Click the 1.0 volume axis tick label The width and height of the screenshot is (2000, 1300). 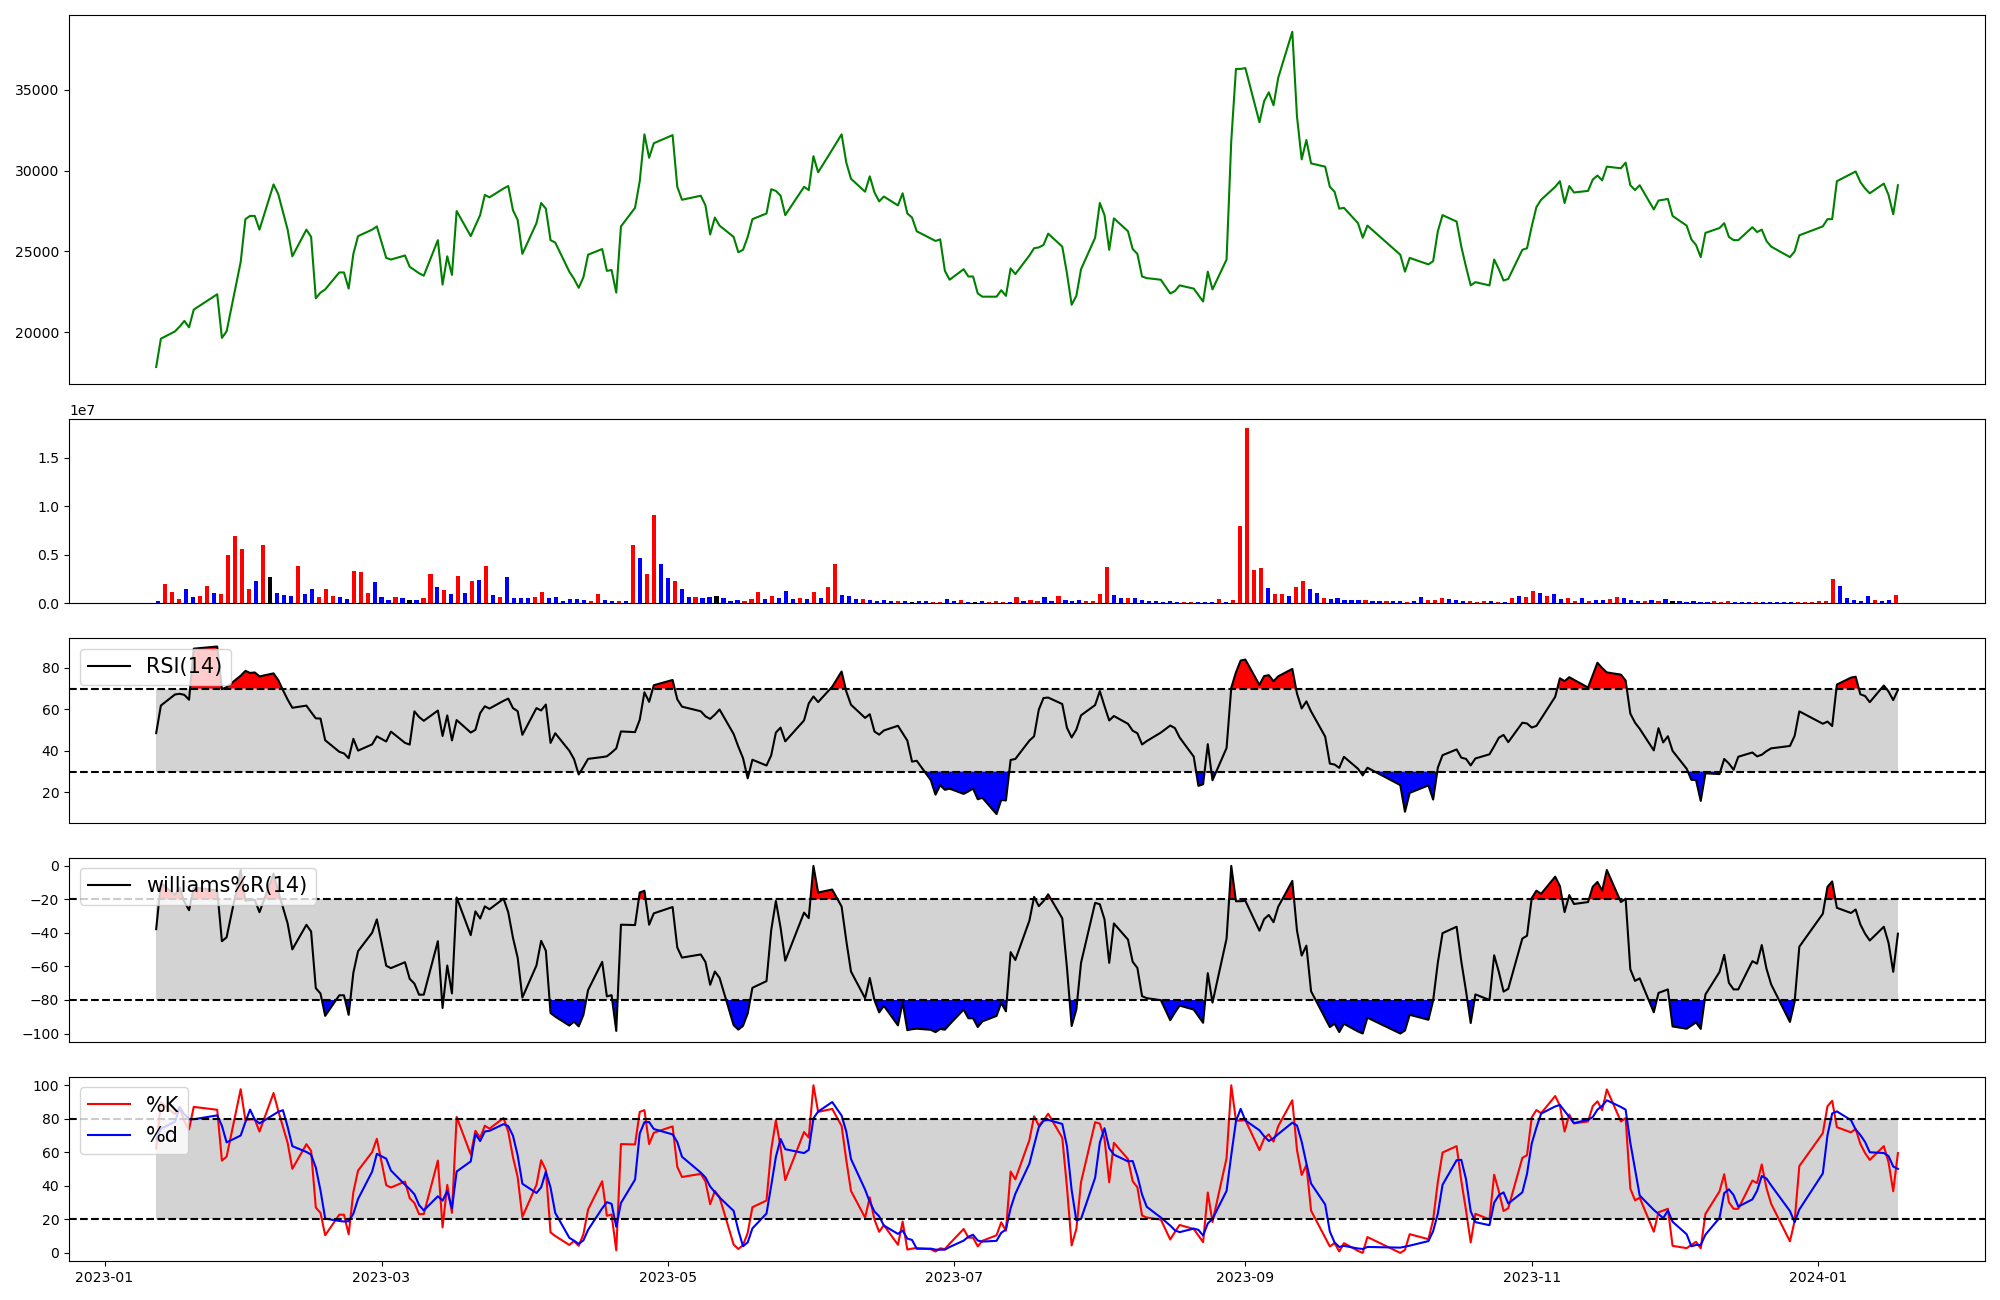pyautogui.click(x=48, y=507)
